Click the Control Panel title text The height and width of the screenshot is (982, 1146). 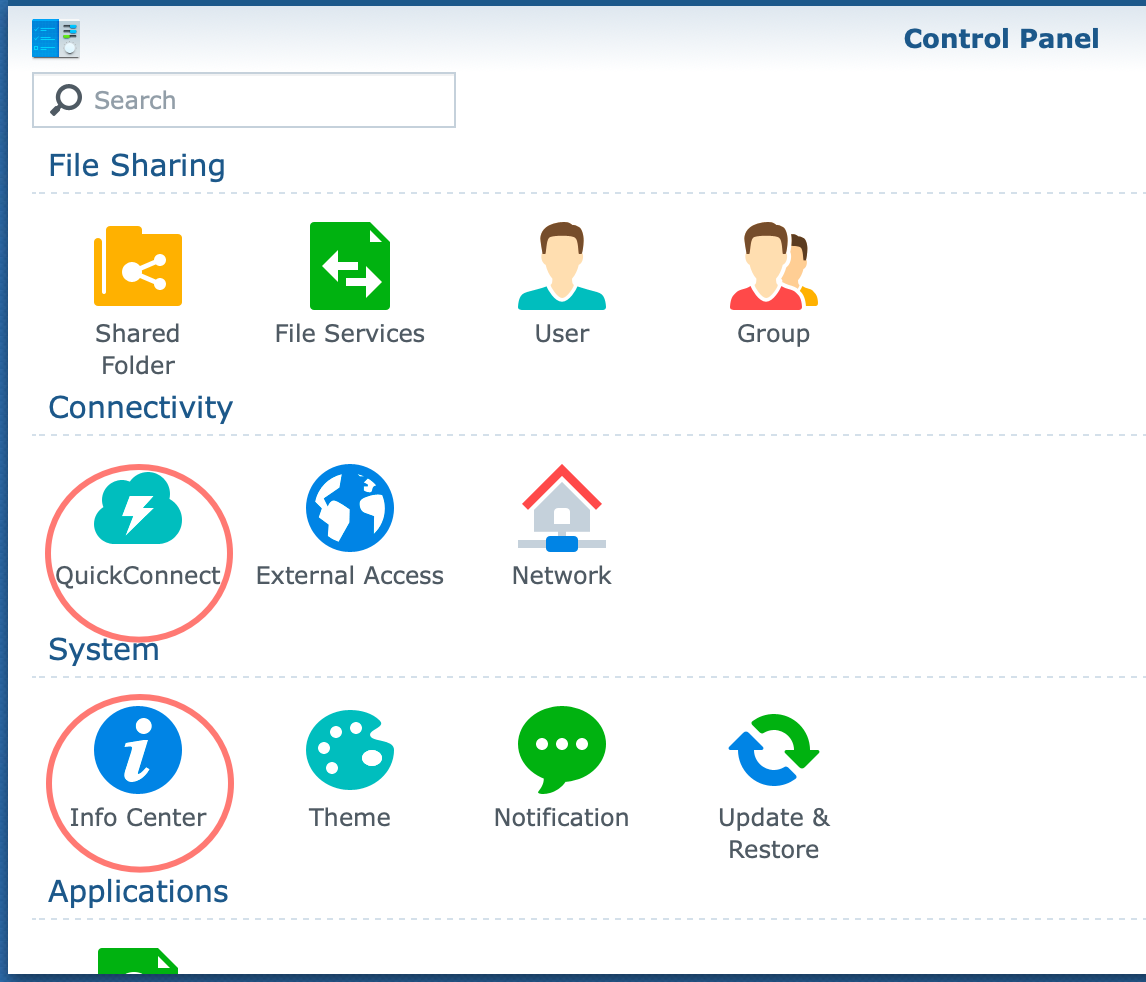[x=1001, y=38]
